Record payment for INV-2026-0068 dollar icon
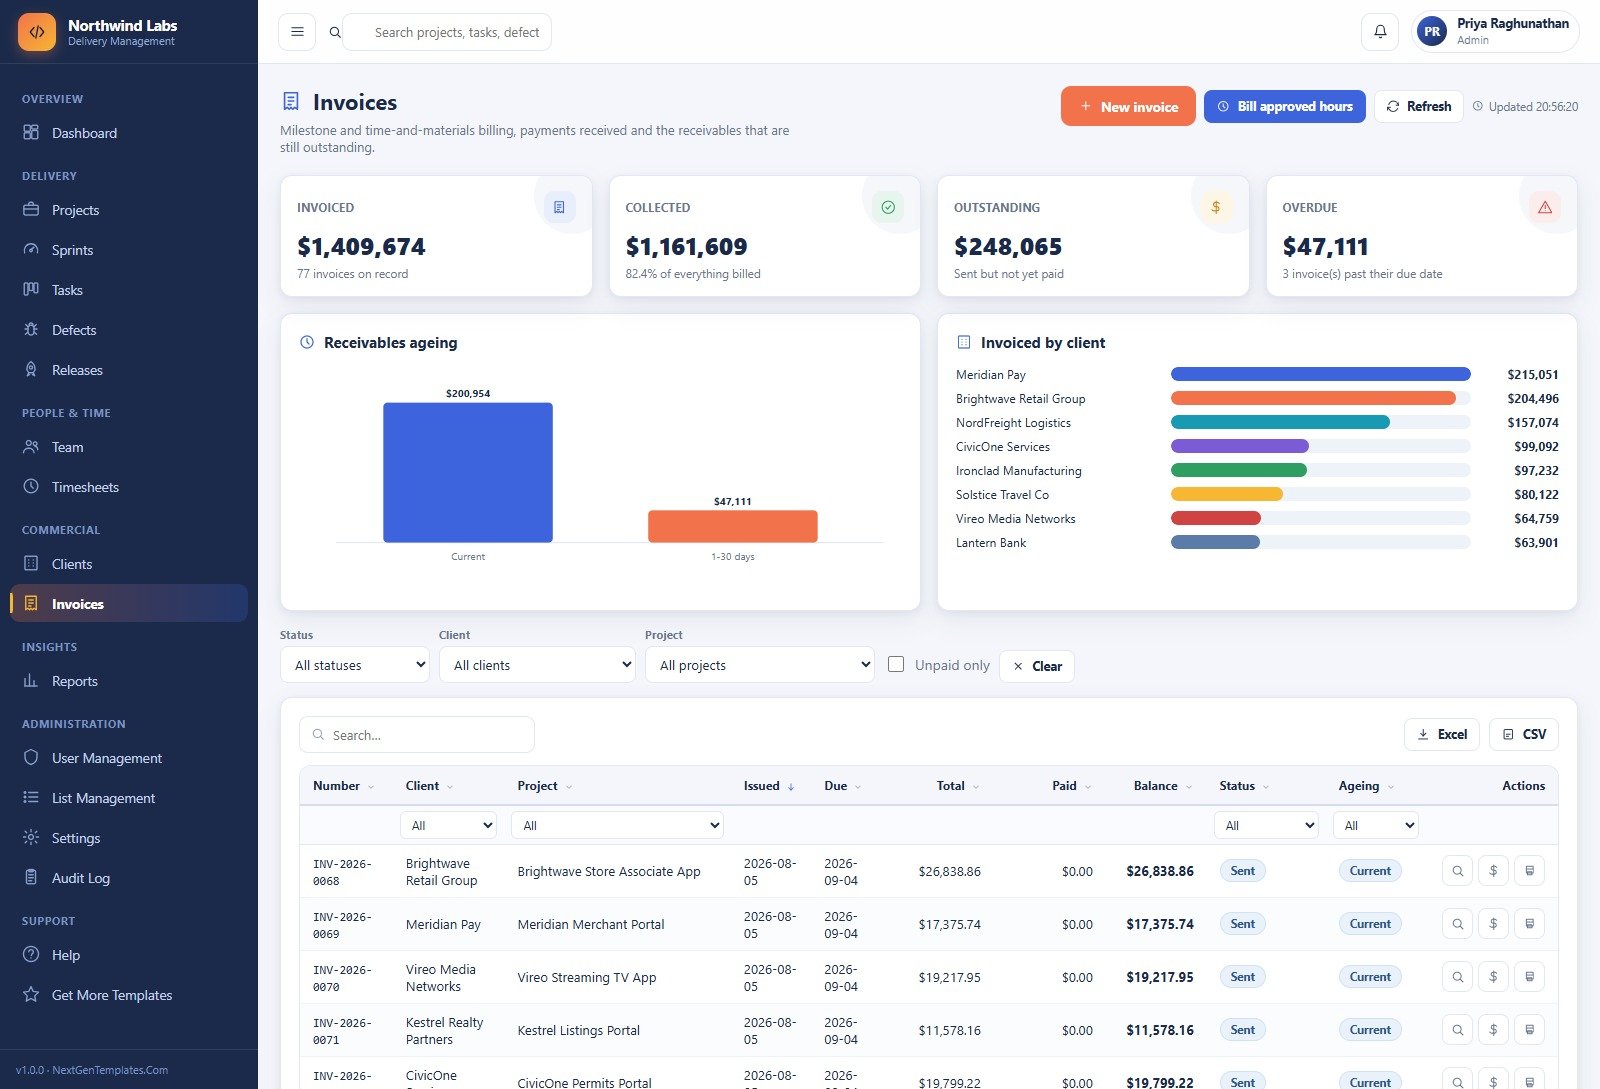Image resolution: width=1600 pixels, height=1089 pixels. (1493, 871)
